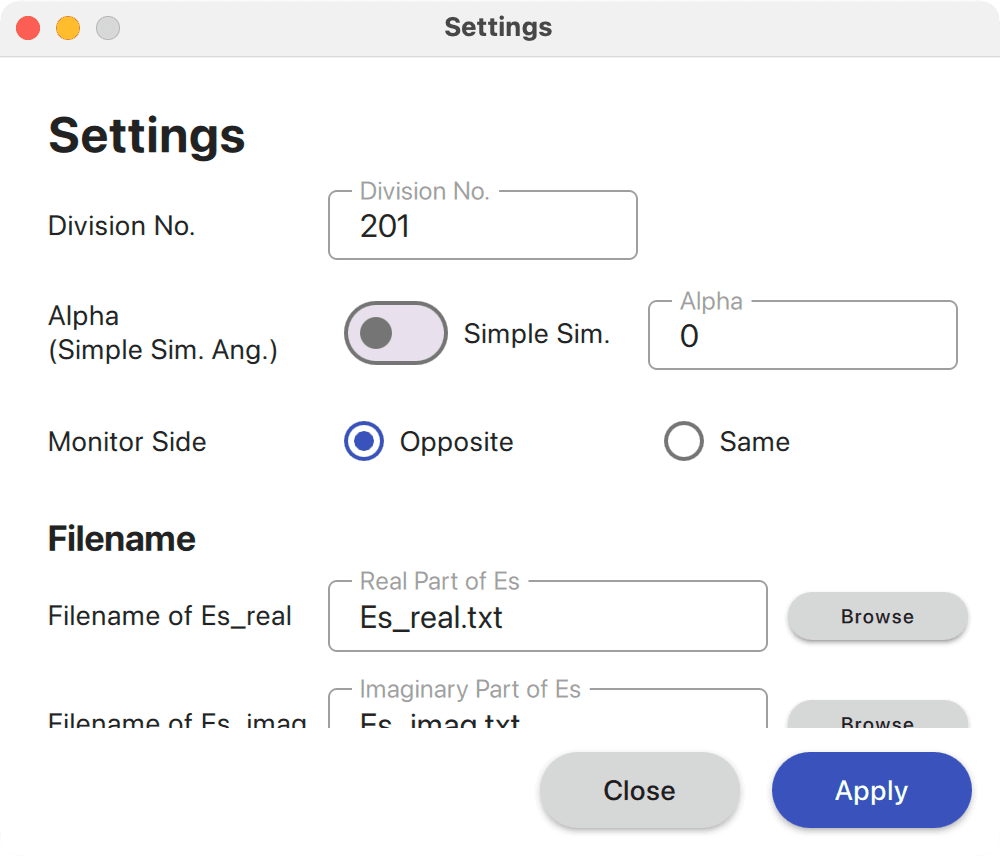Browse for the Real Part of Es file
1000x856 pixels.
click(877, 616)
